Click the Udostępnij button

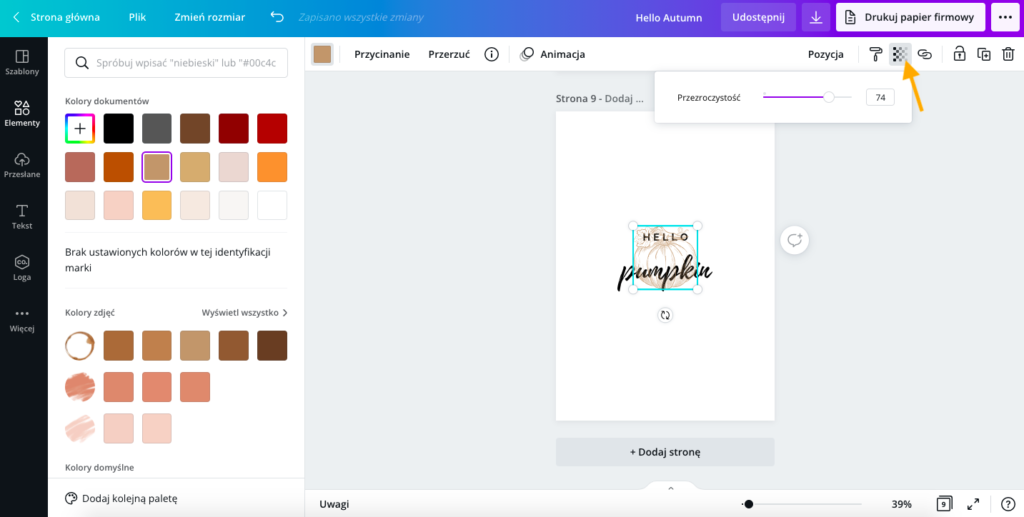758,18
